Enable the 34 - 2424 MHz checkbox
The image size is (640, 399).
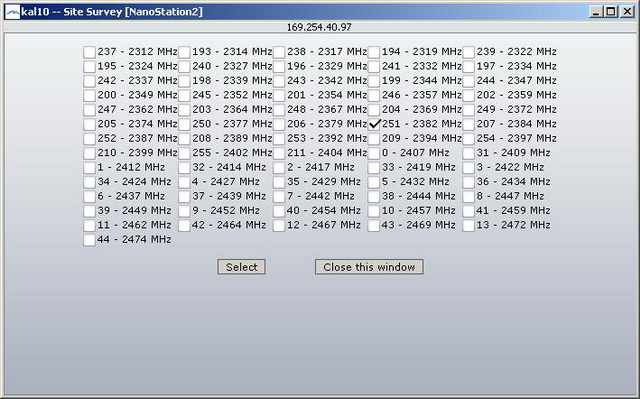89,182
